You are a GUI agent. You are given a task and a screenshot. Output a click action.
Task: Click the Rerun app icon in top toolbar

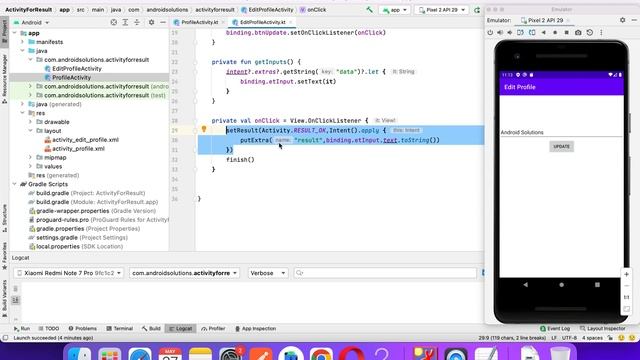pyautogui.click(x=477, y=10)
